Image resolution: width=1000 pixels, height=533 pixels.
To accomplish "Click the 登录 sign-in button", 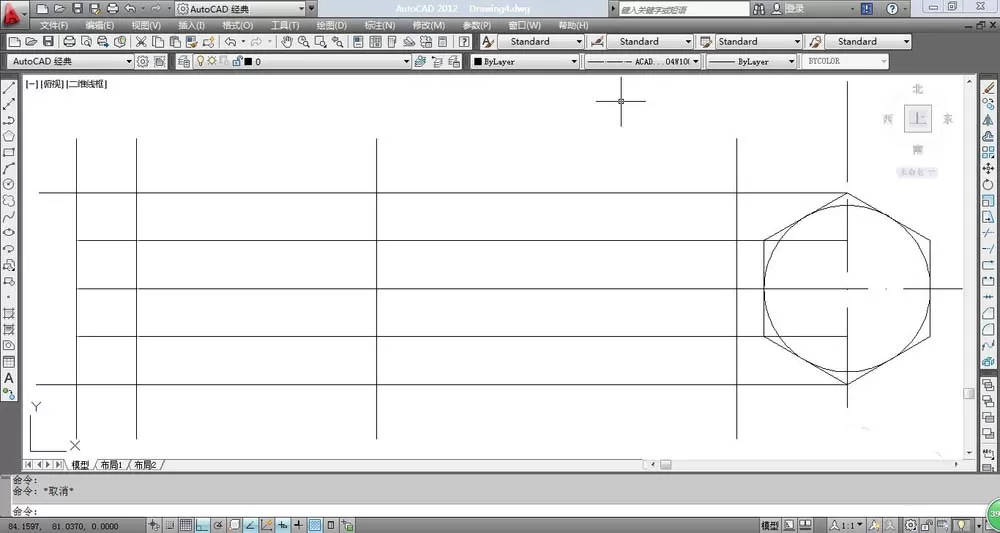I will click(x=788, y=9).
